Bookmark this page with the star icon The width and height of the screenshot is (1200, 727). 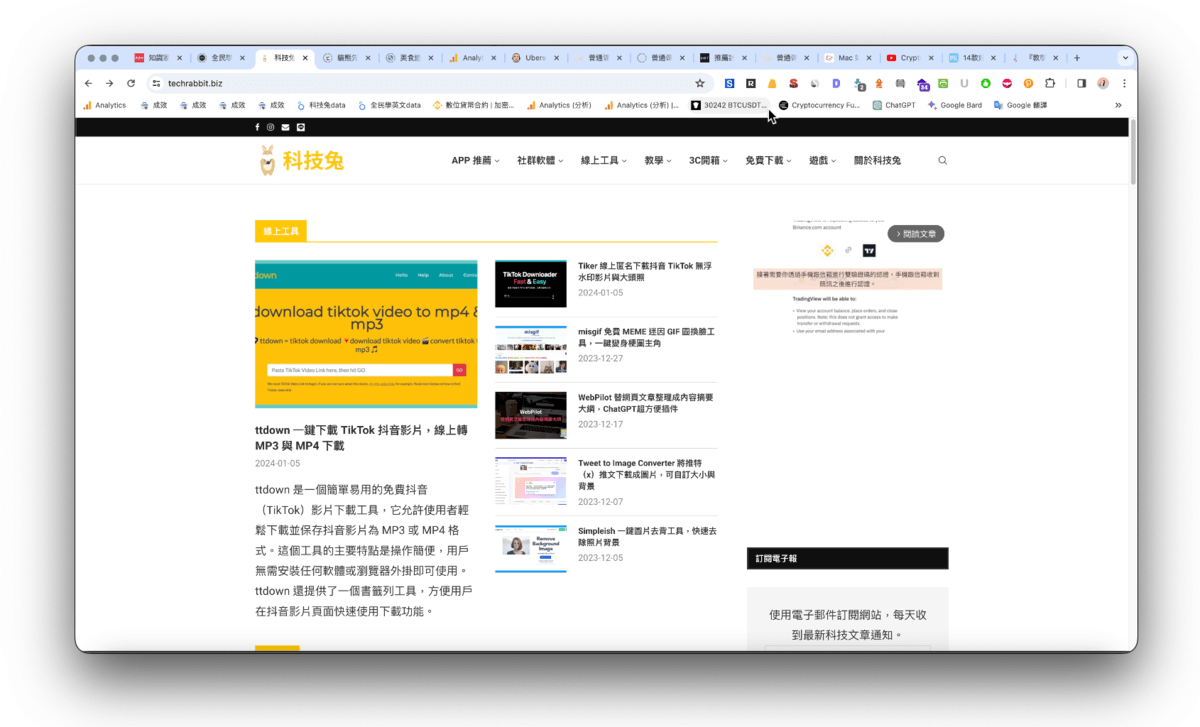click(x=700, y=83)
